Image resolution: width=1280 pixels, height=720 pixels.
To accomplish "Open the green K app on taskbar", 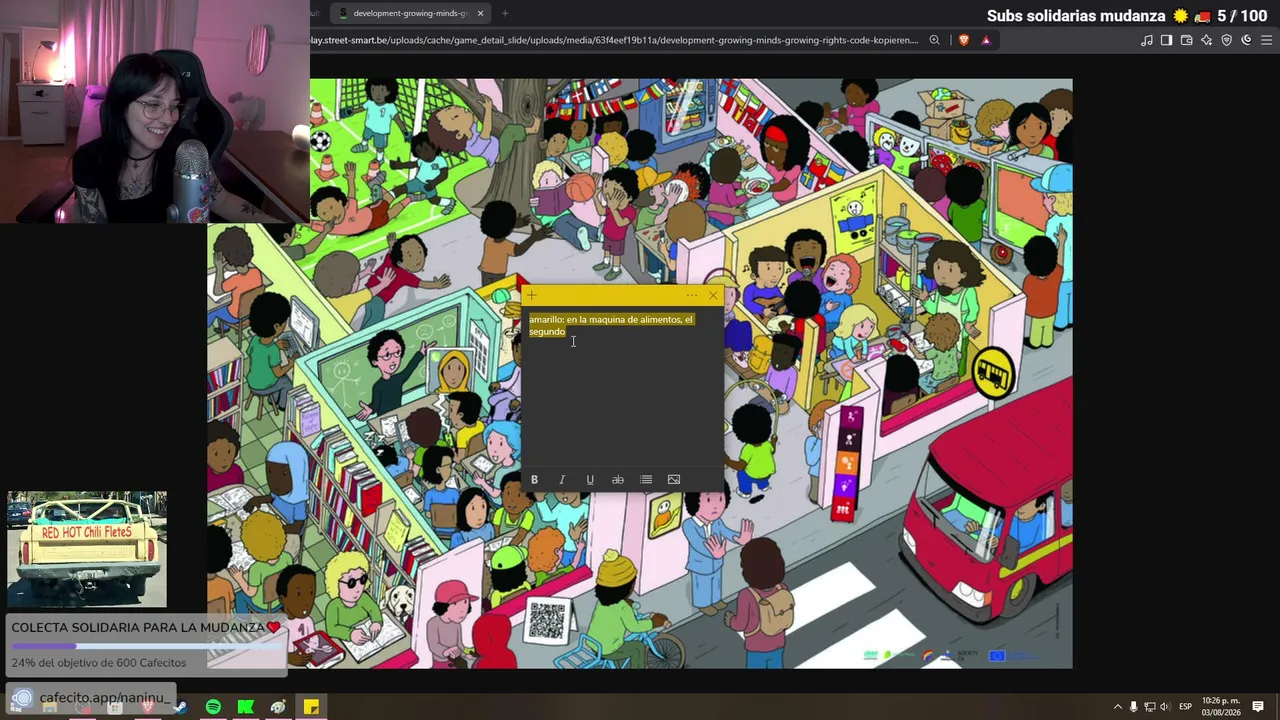I will [x=245, y=707].
